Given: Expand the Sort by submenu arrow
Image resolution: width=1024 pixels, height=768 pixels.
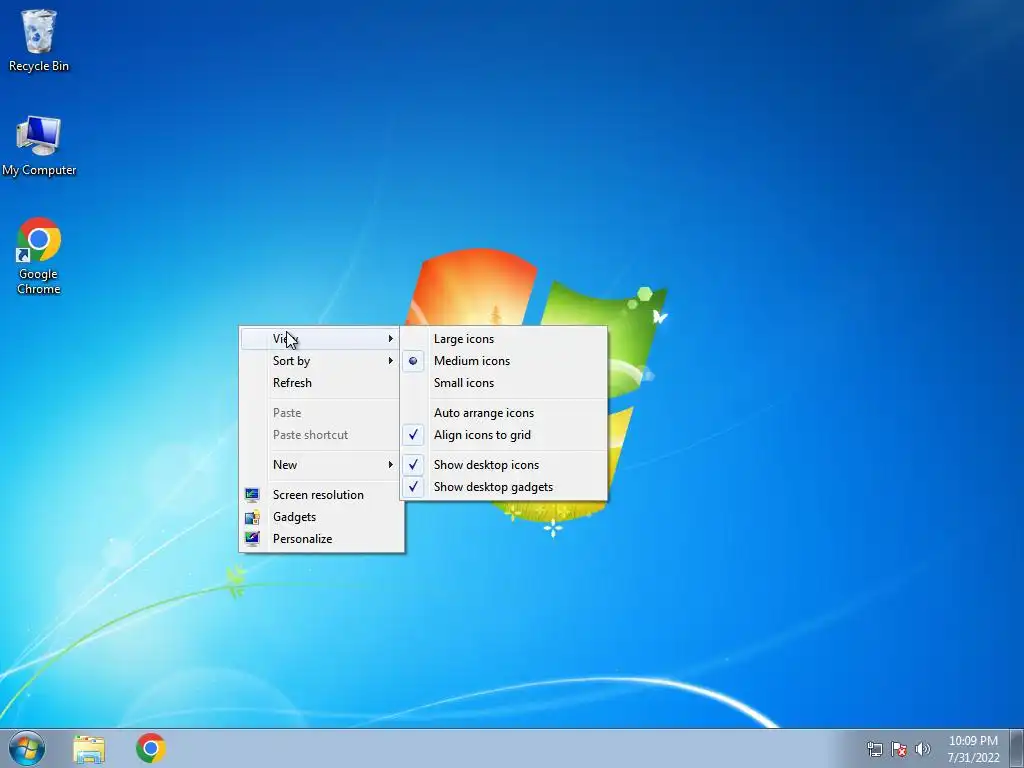Looking at the screenshot, I should [391, 360].
